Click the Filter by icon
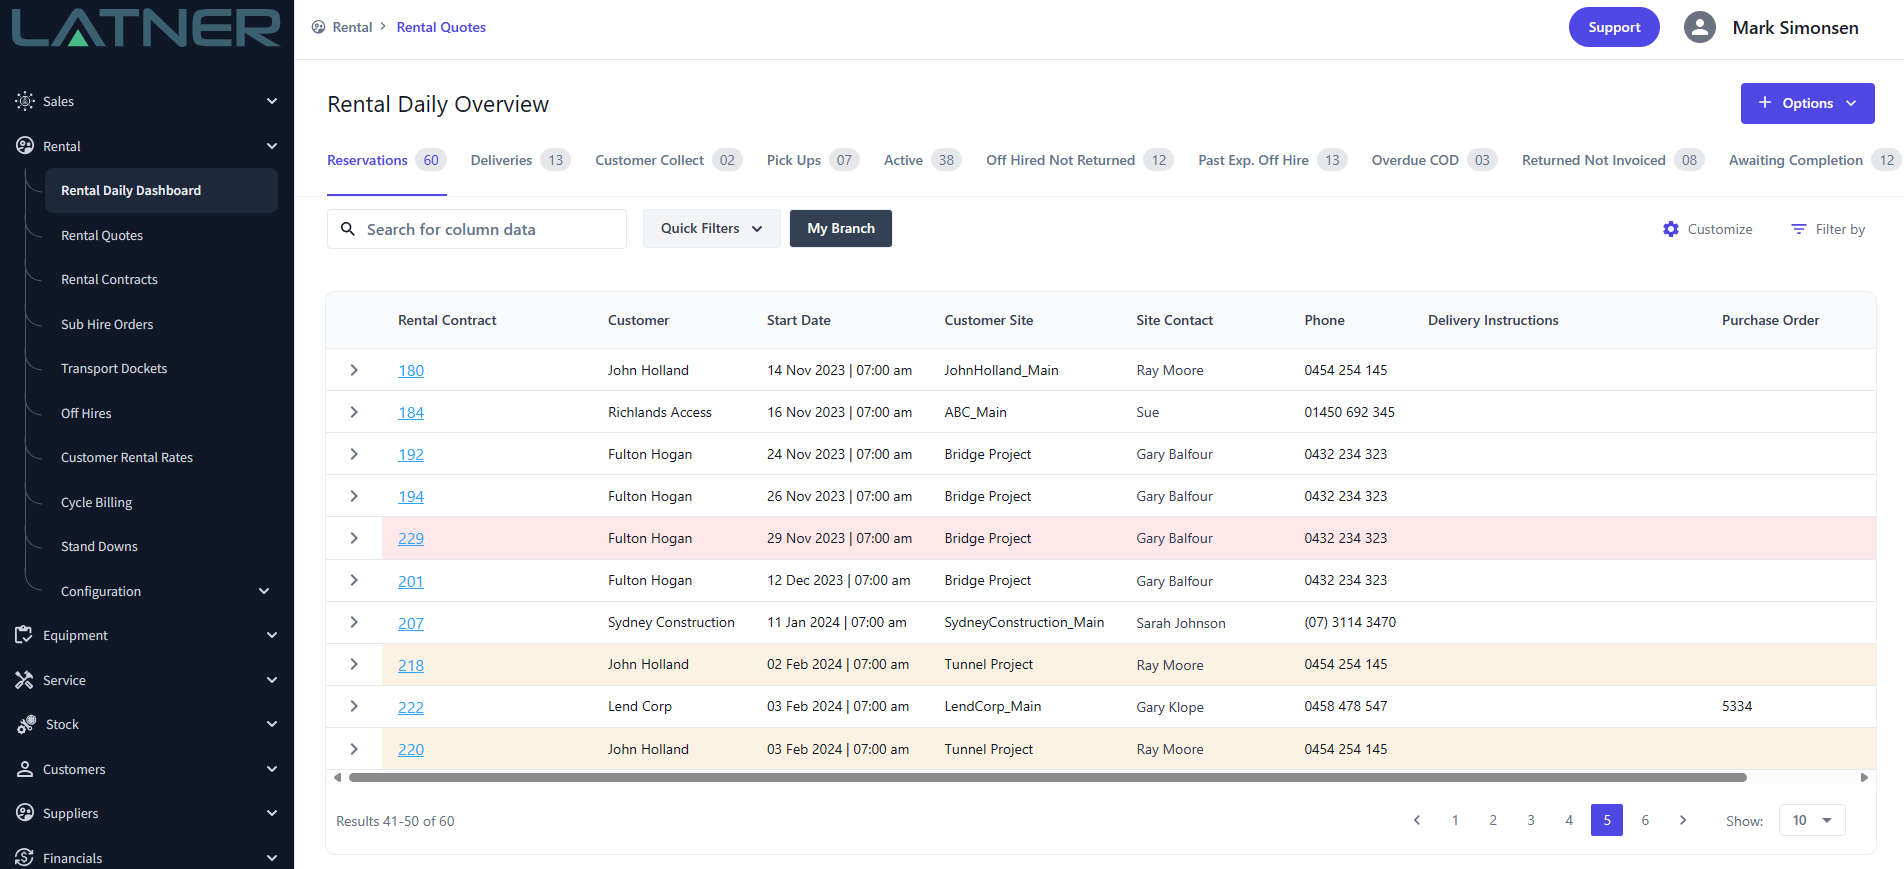Image resolution: width=1904 pixels, height=869 pixels. (x=1798, y=229)
